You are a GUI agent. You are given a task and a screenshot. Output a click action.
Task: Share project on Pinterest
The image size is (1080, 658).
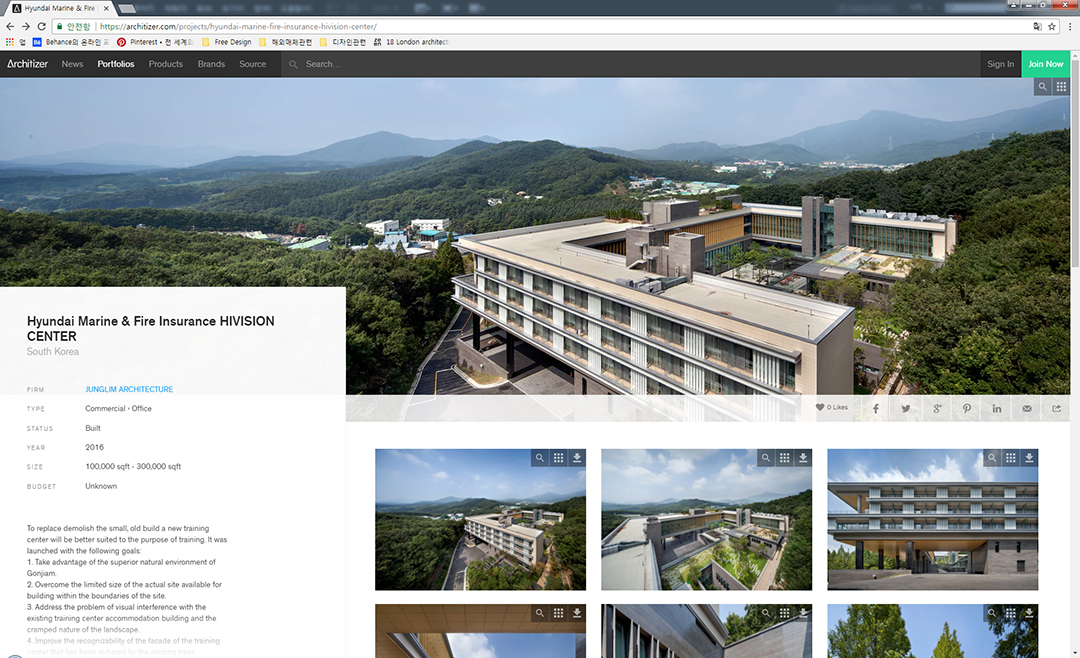coord(966,409)
